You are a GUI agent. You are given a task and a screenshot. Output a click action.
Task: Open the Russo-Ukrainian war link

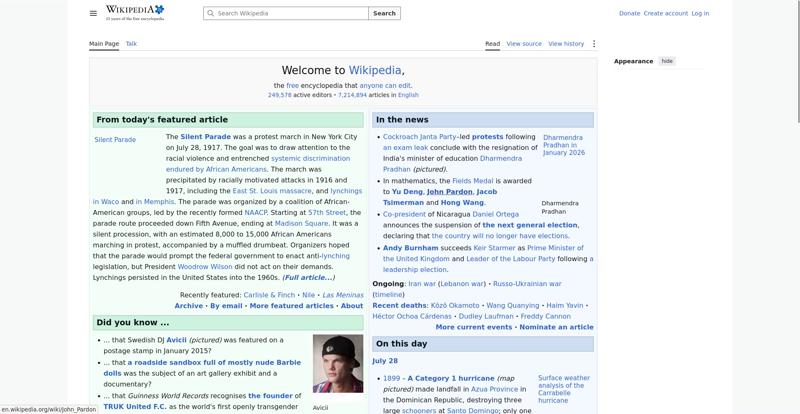(527, 284)
